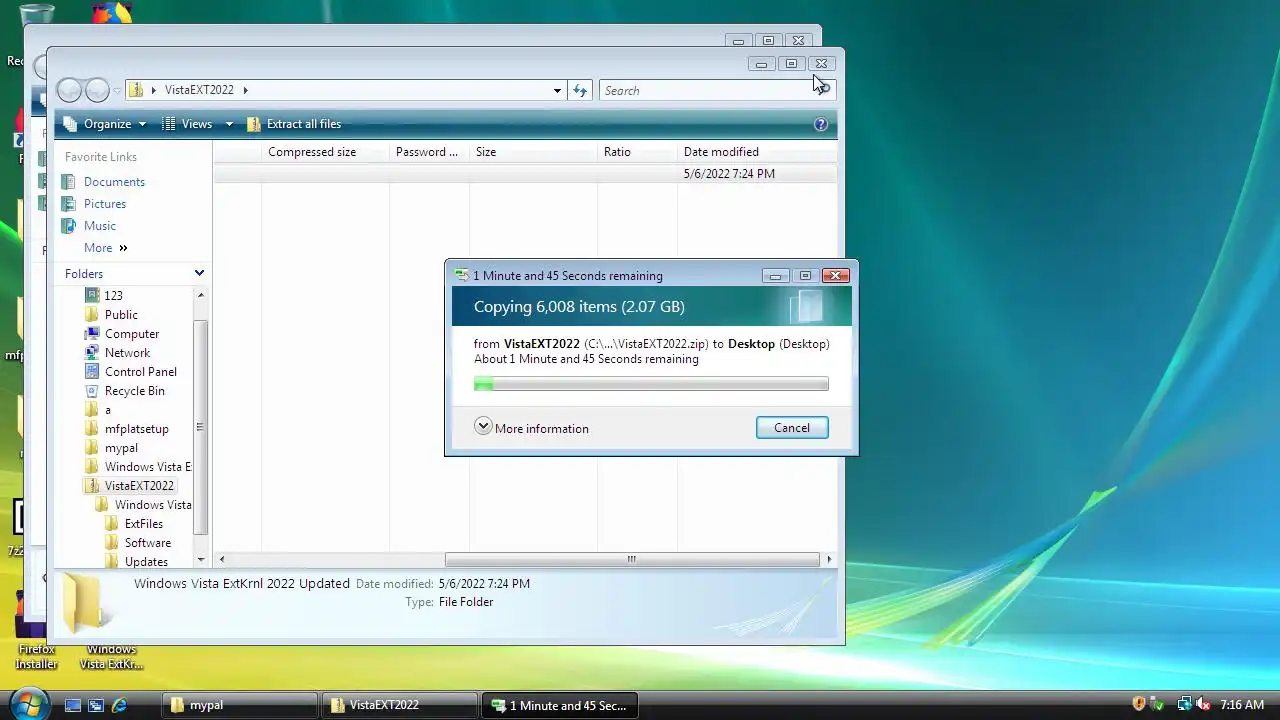The image size is (1280, 720).
Task: Select Public folder in tree
Action: [x=121, y=315]
